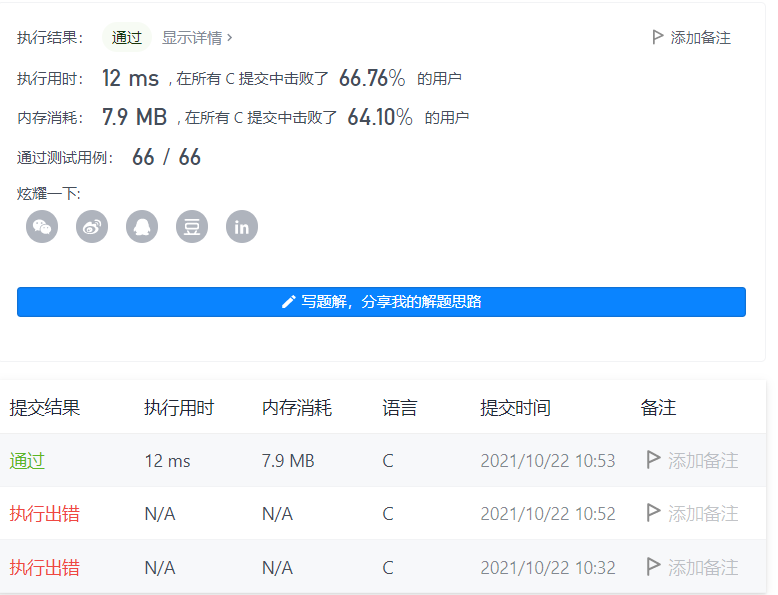Click the 执行用时 column header

(x=178, y=408)
